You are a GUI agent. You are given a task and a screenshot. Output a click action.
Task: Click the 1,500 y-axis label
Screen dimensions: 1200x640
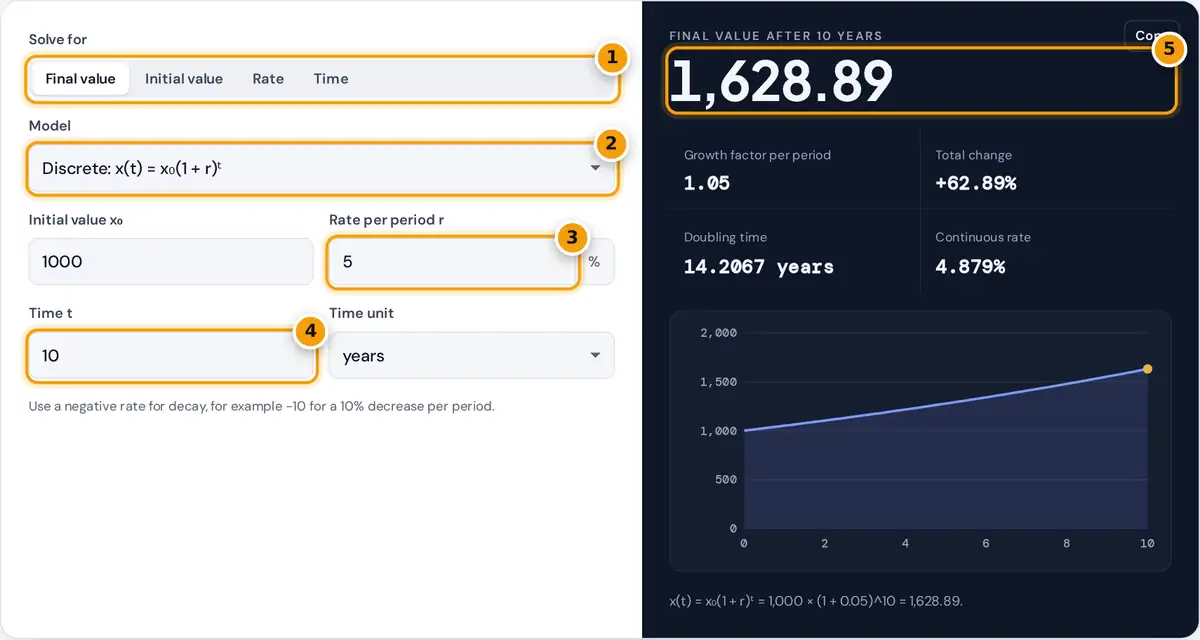tap(718, 382)
